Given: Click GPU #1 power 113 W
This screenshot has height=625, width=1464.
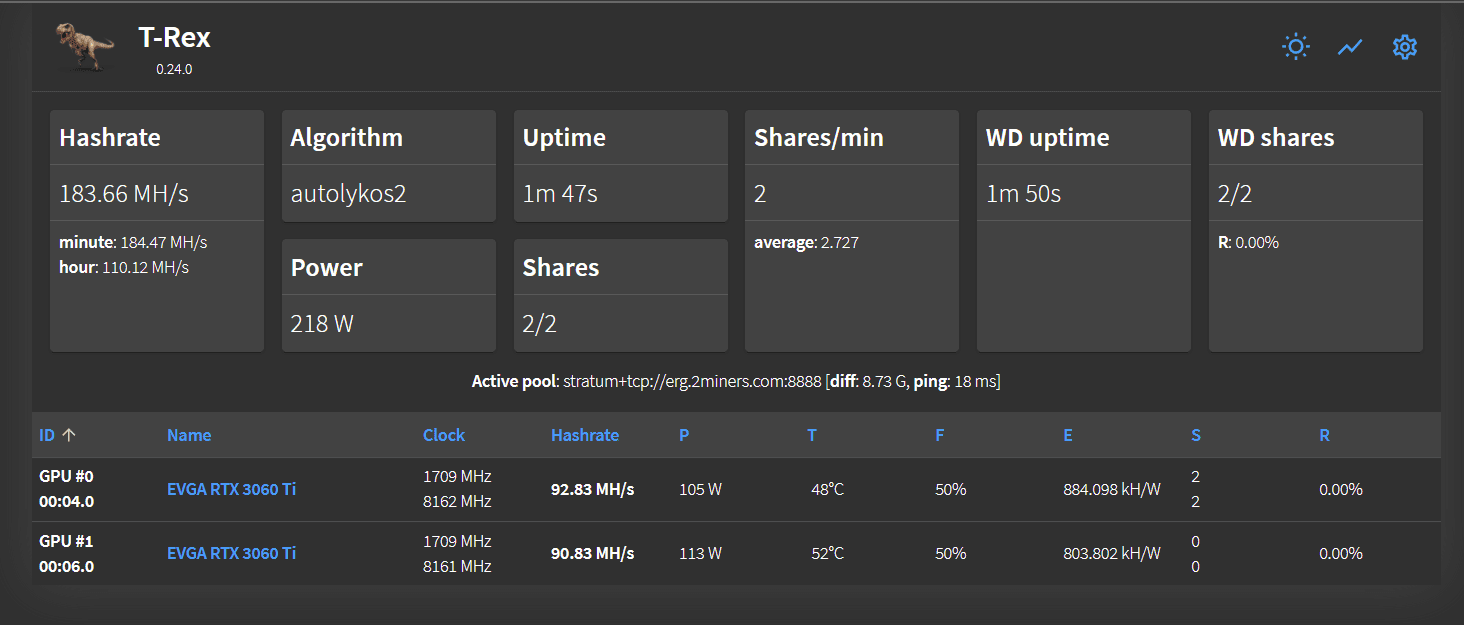Looking at the screenshot, I should coord(700,553).
